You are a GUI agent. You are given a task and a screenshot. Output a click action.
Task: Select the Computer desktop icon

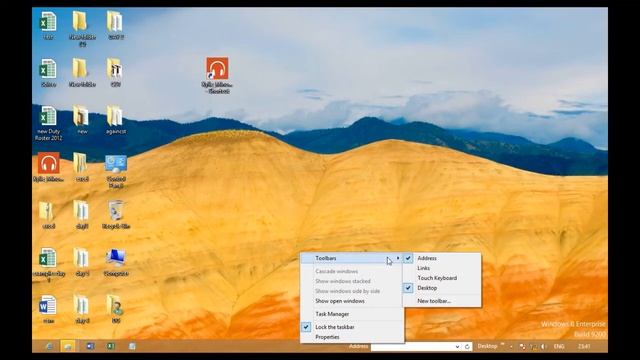click(116, 258)
